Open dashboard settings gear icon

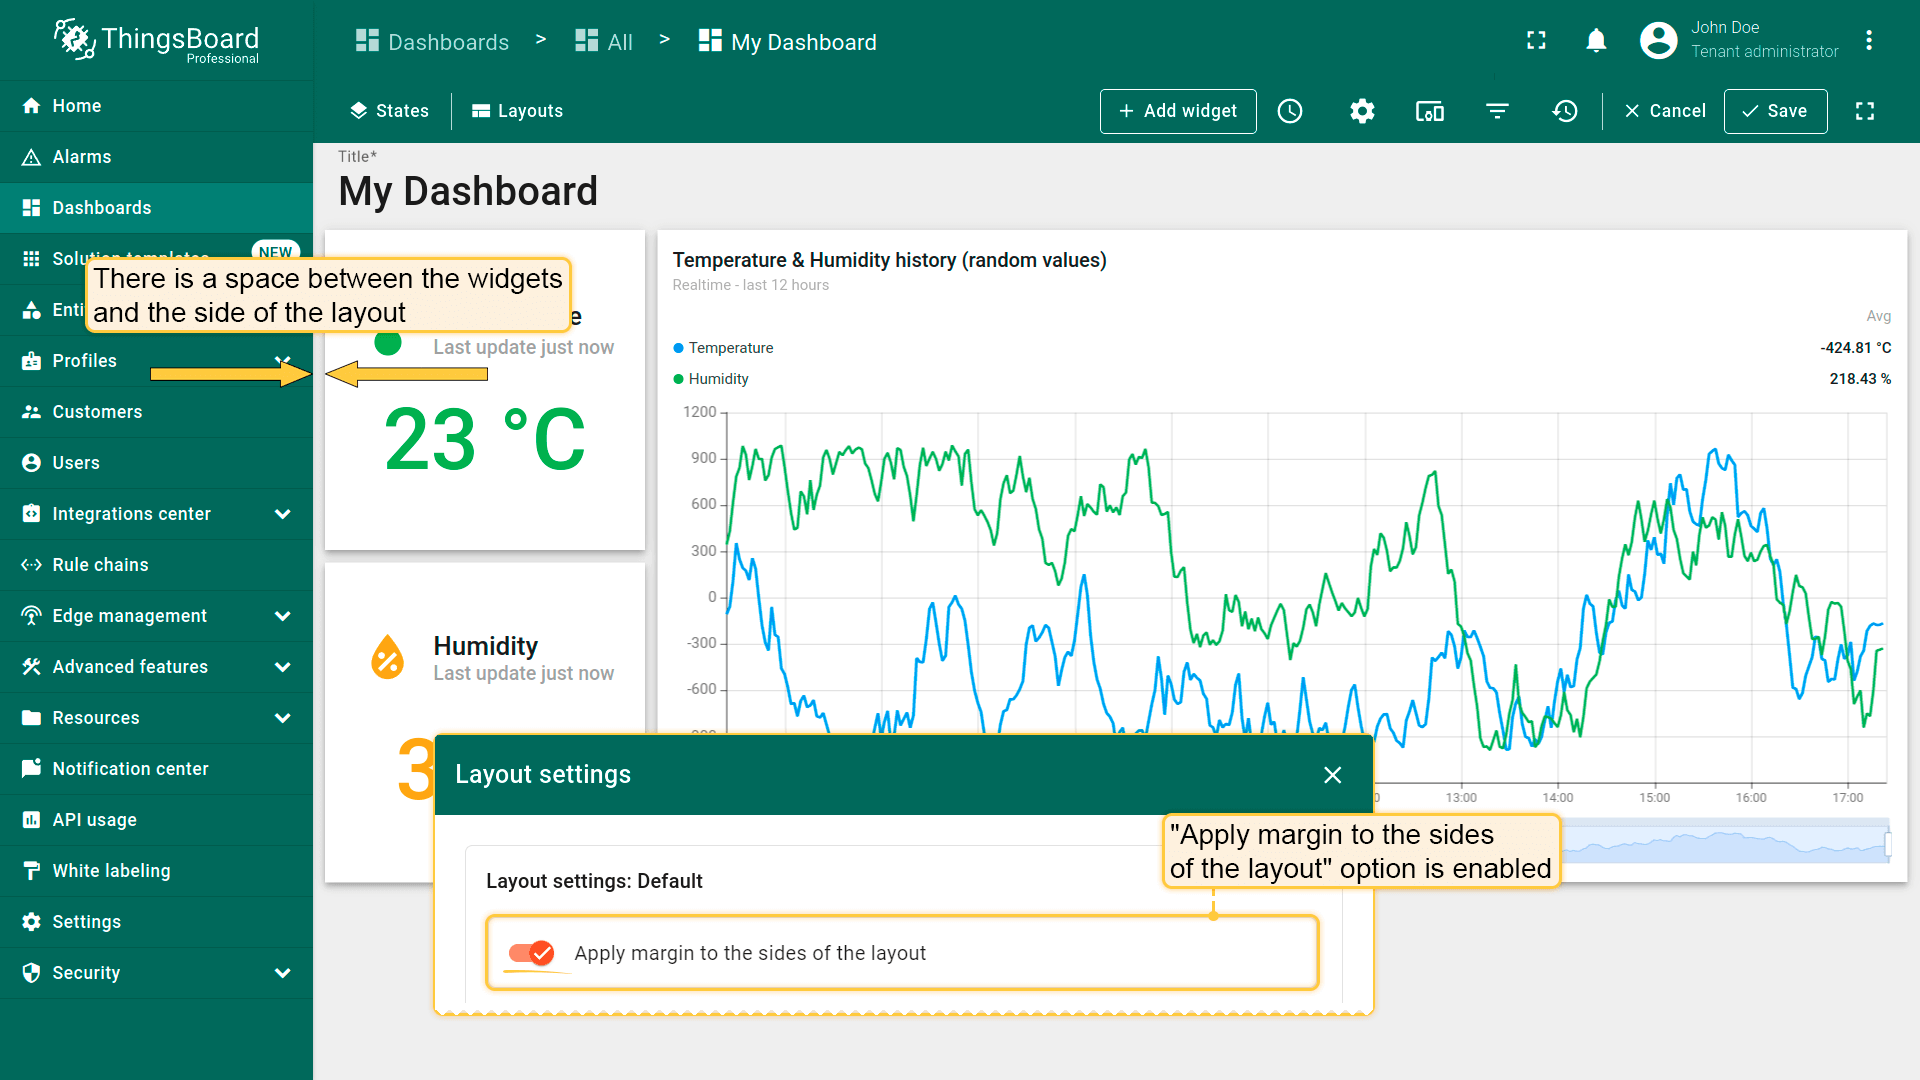coord(1362,111)
